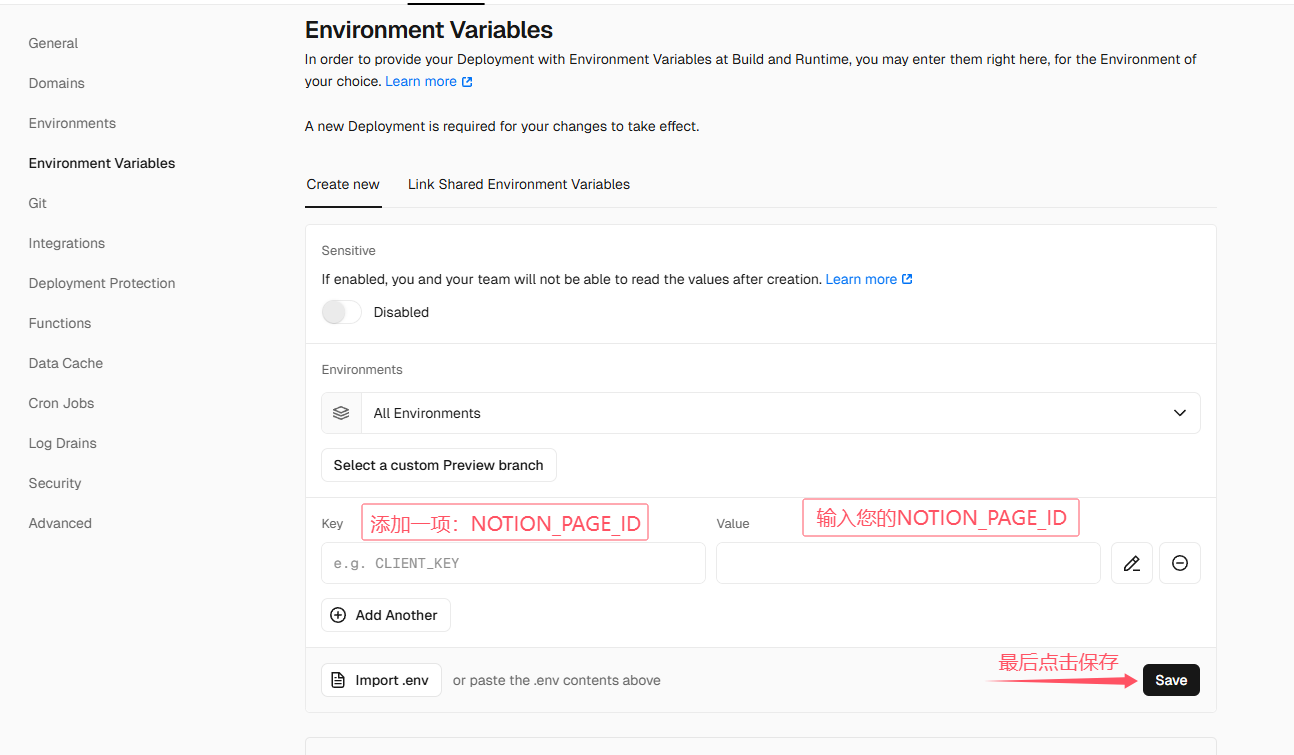1294x755 pixels.
Task: Toggle the Sensitive switch
Action: pyautogui.click(x=341, y=312)
